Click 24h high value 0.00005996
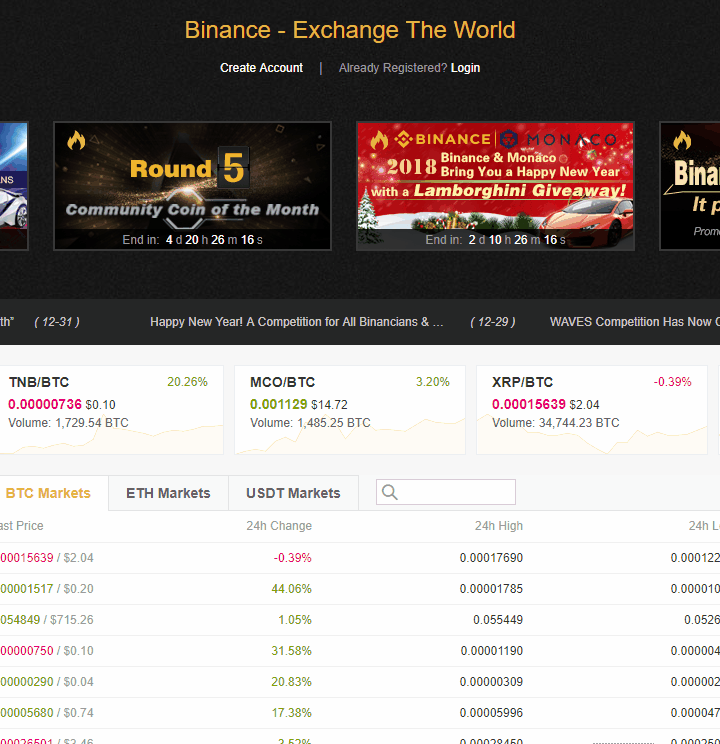This screenshot has height=744, width=720. (491, 713)
